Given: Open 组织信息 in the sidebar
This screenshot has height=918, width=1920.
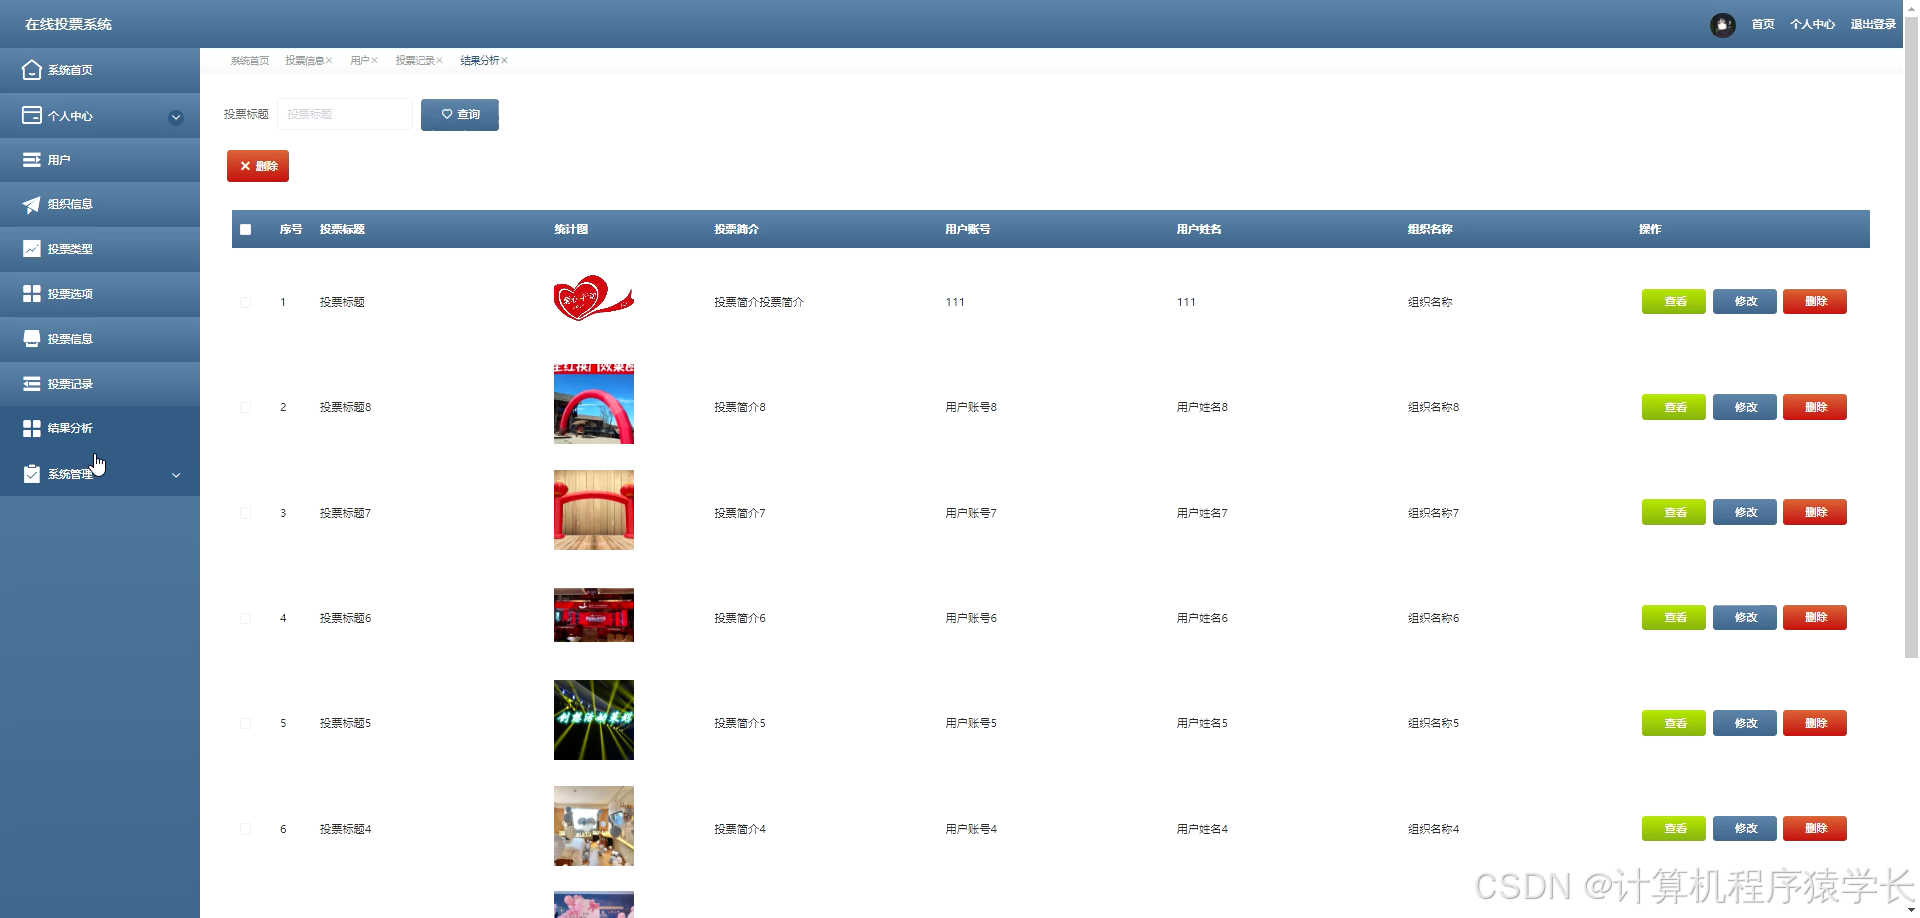Looking at the screenshot, I should point(100,204).
